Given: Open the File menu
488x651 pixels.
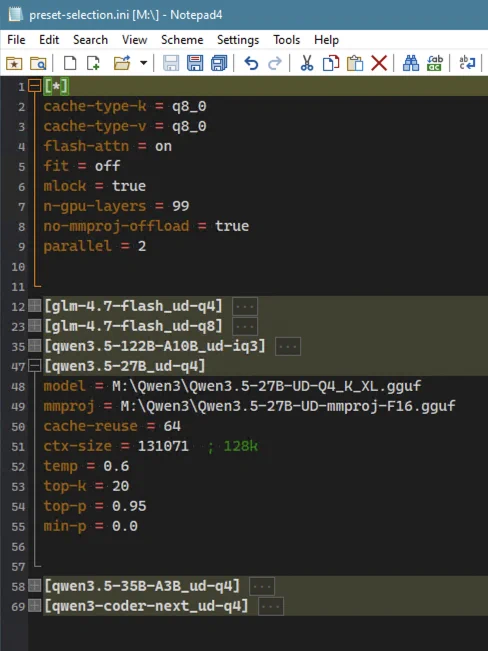Looking at the screenshot, I should tap(16, 40).
